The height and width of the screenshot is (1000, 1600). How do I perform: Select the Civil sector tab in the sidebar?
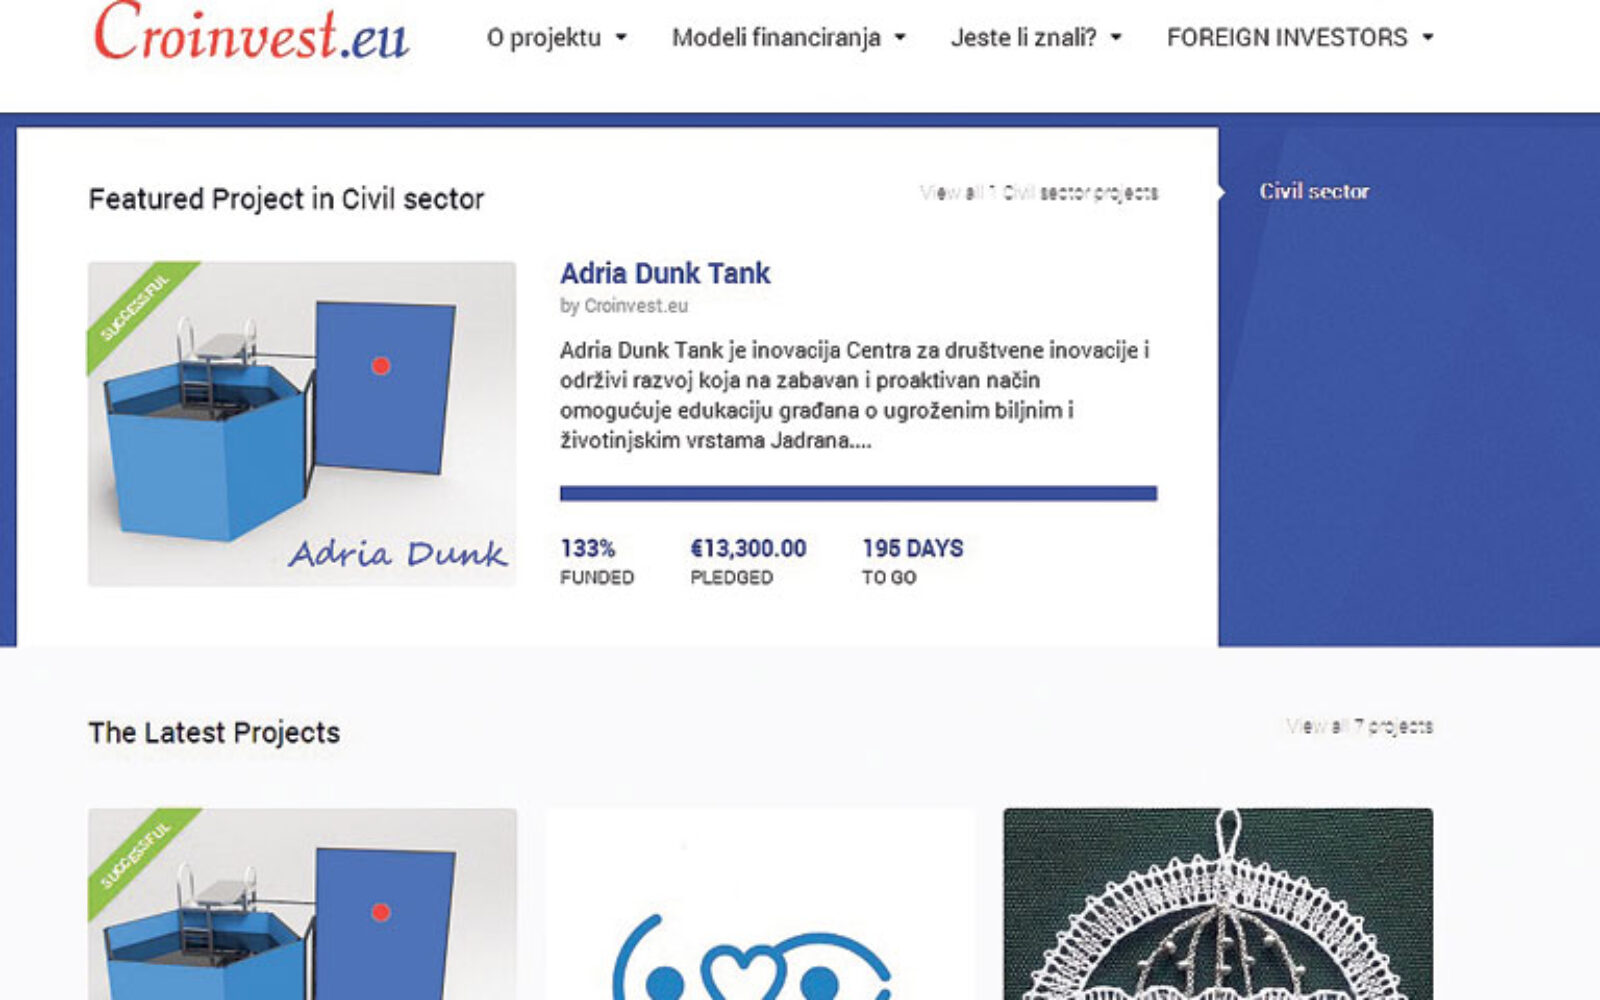tap(1313, 191)
